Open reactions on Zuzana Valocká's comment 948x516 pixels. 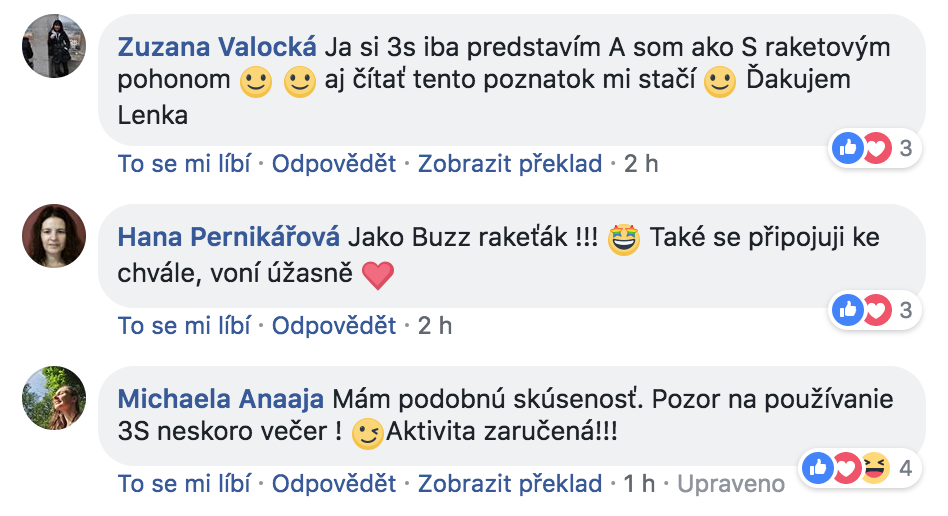pos(873,149)
